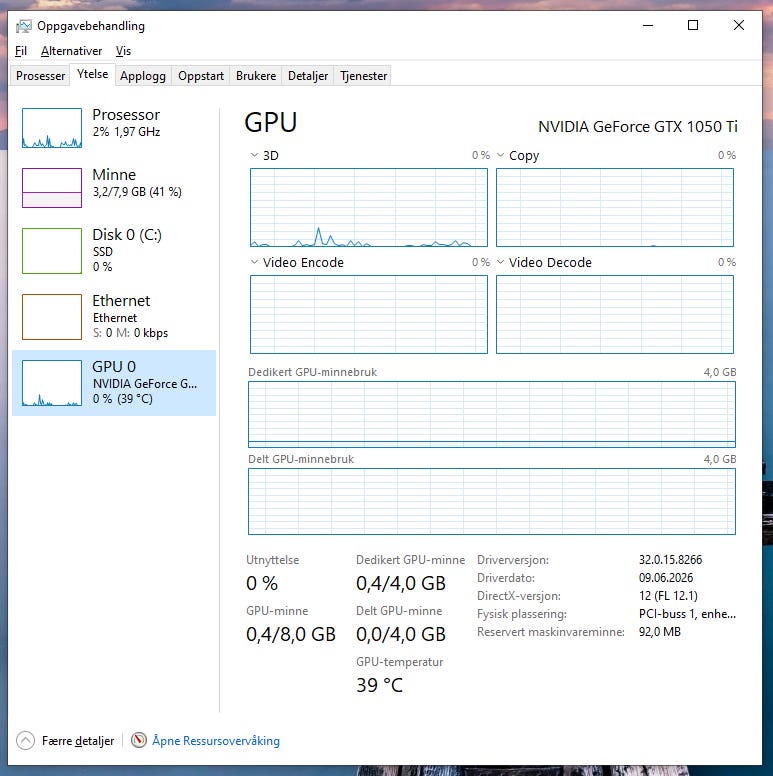Open the Vis menu
The image size is (773, 776).
[123, 51]
